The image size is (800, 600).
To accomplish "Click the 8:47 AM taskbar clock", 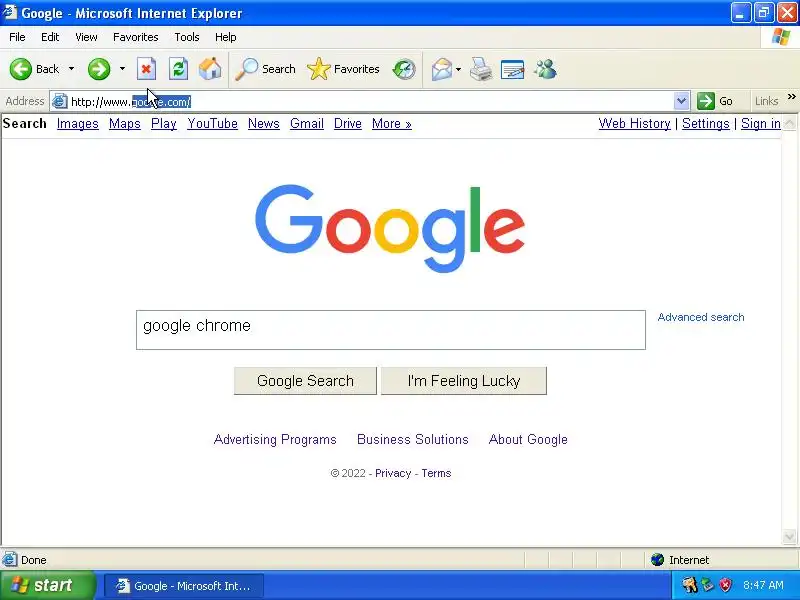I will pos(763,585).
